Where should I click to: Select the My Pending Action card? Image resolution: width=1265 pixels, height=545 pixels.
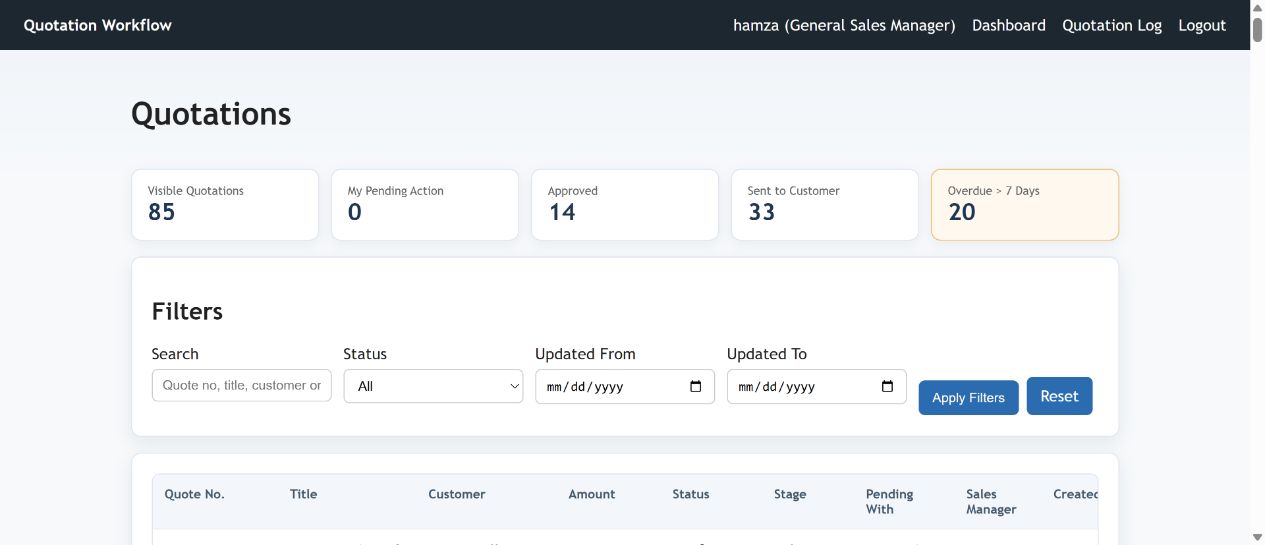[425, 204]
